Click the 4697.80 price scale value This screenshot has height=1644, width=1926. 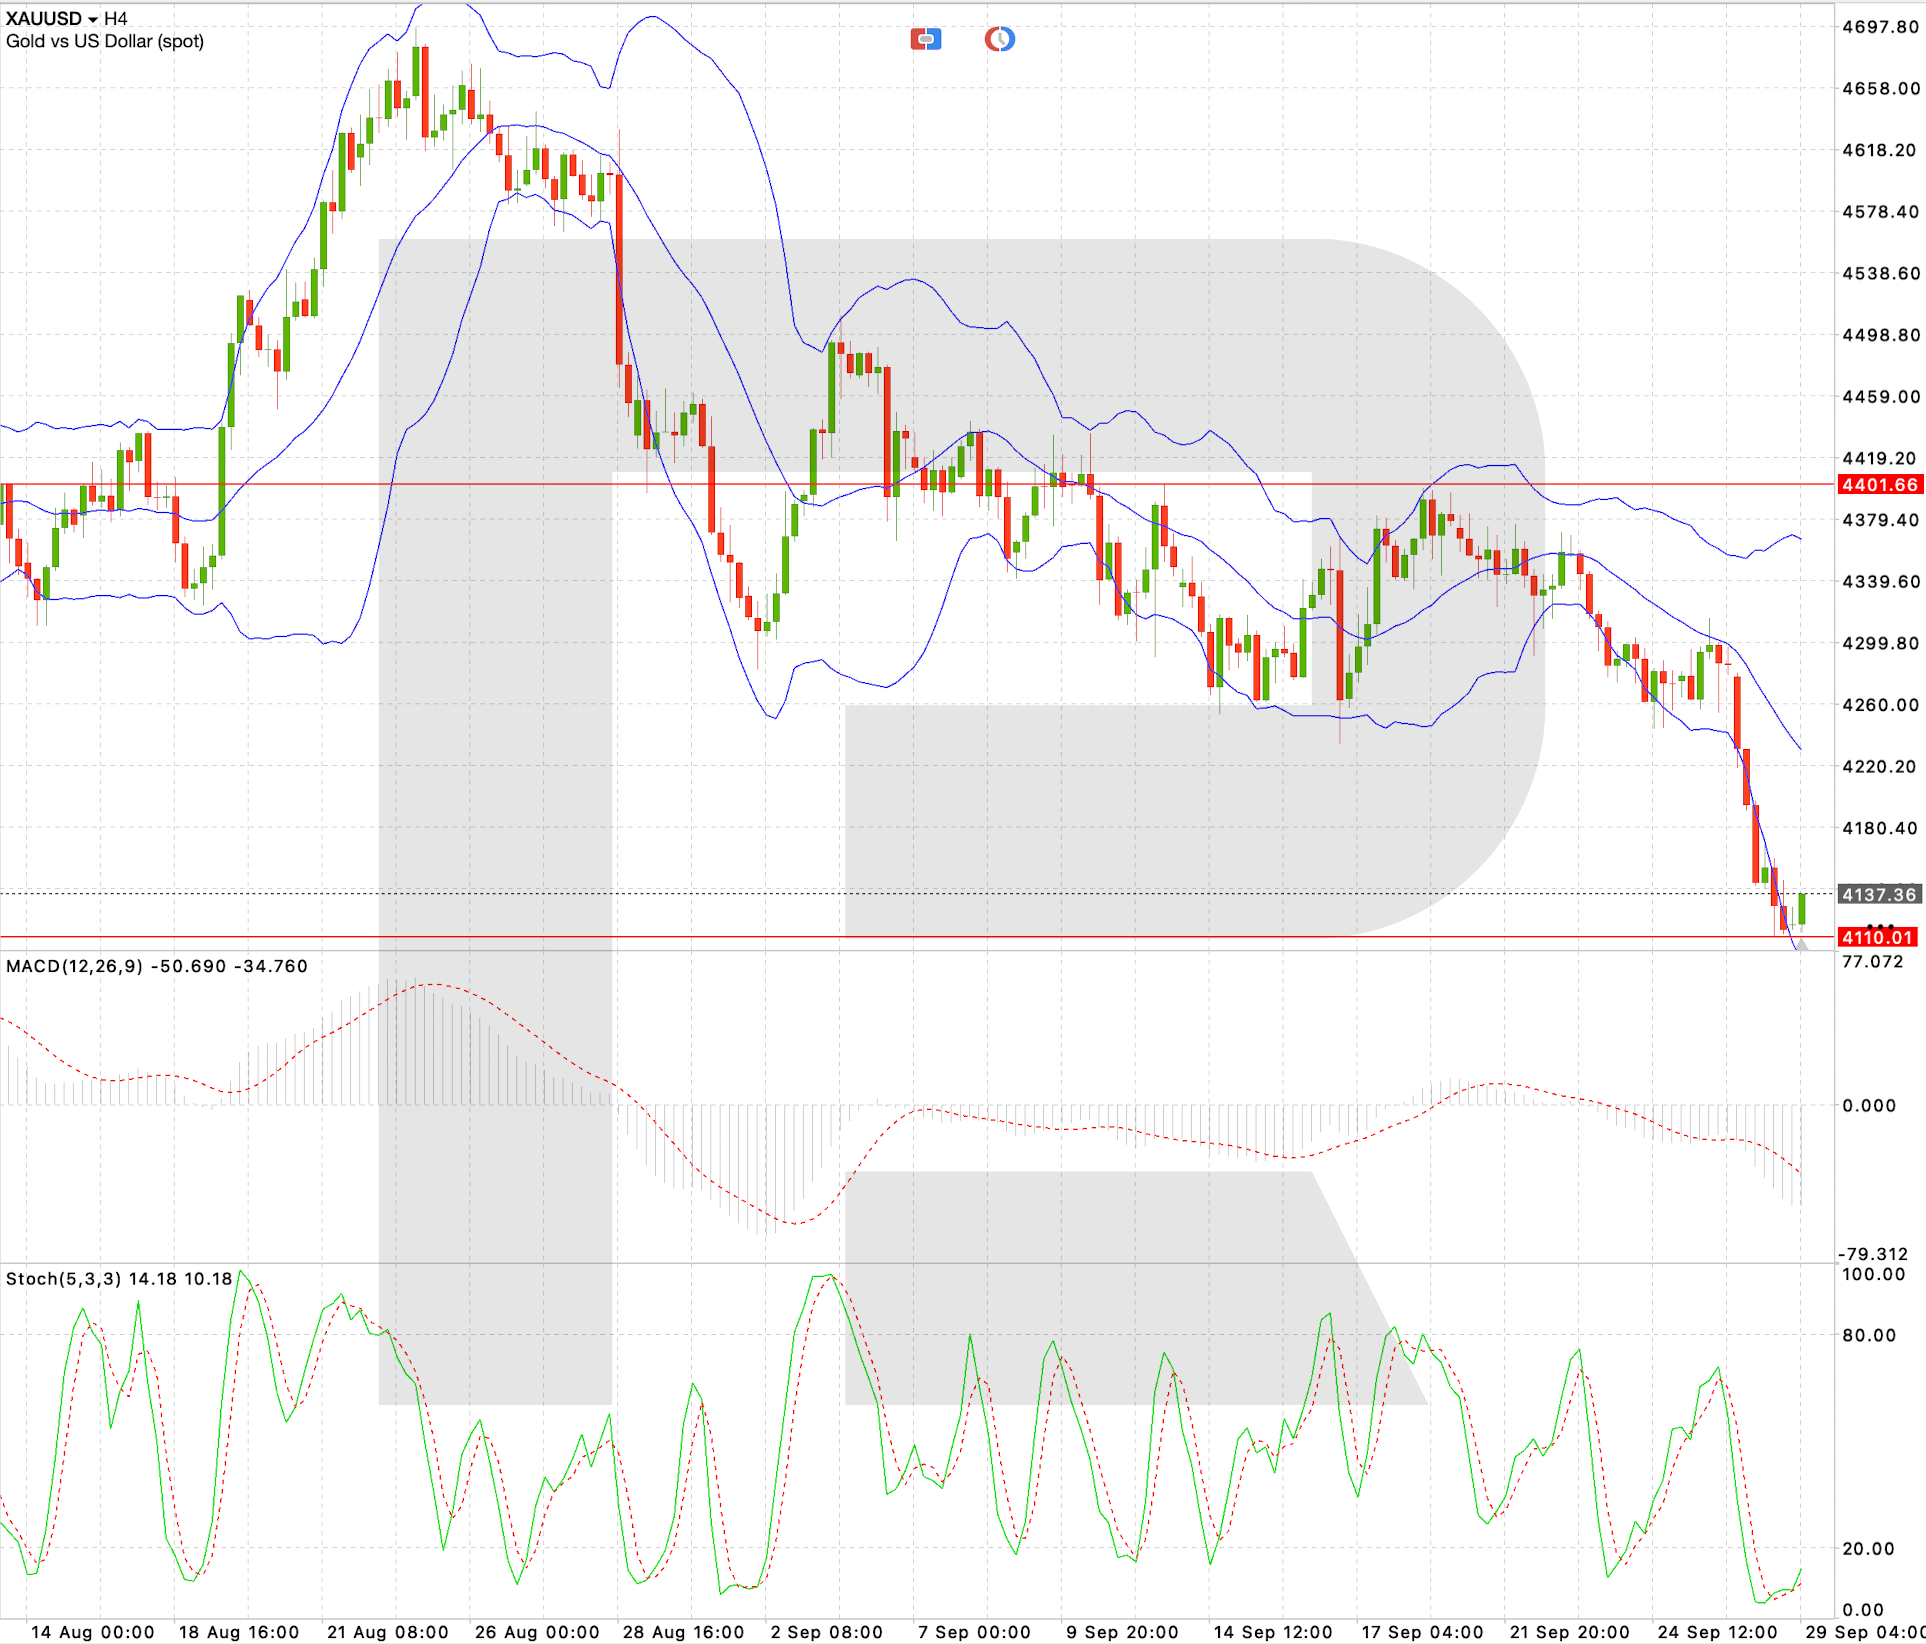click(1881, 27)
